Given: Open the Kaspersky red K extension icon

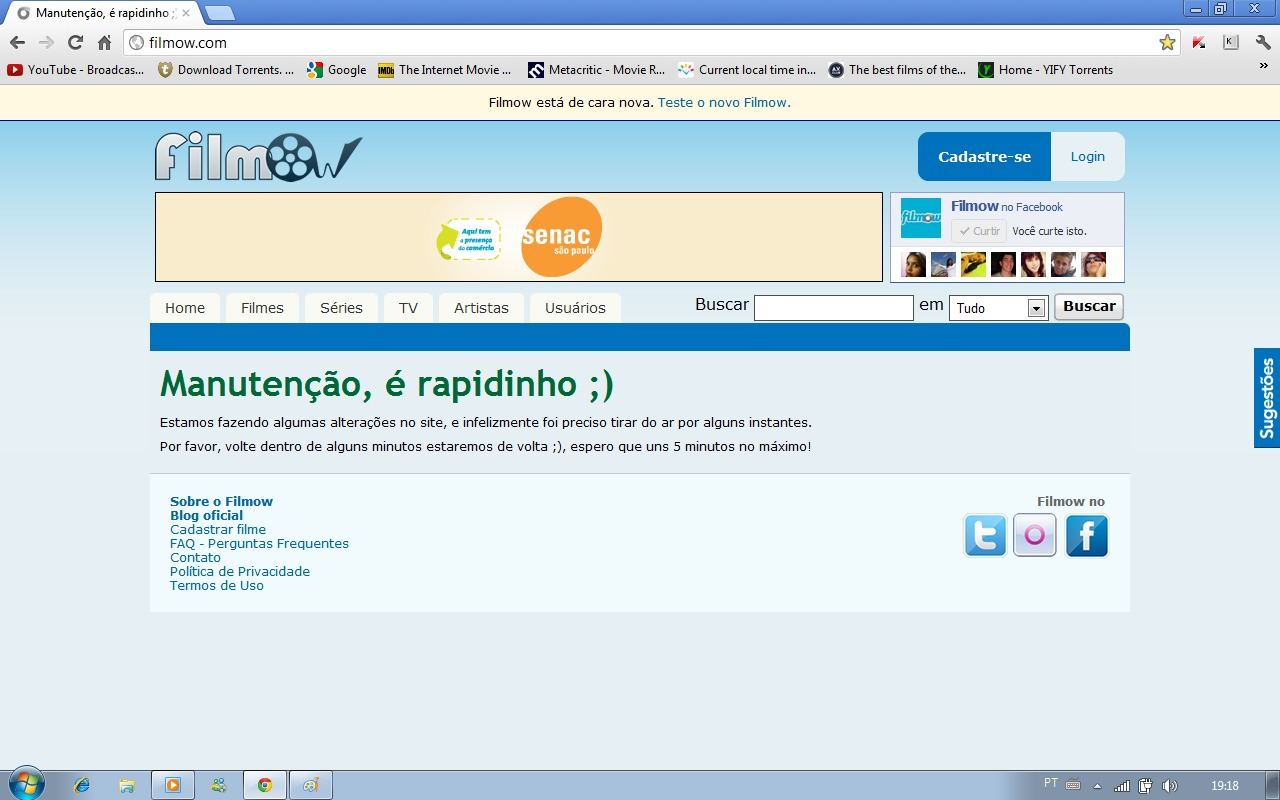Looking at the screenshot, I should [x=1199, y=42].
